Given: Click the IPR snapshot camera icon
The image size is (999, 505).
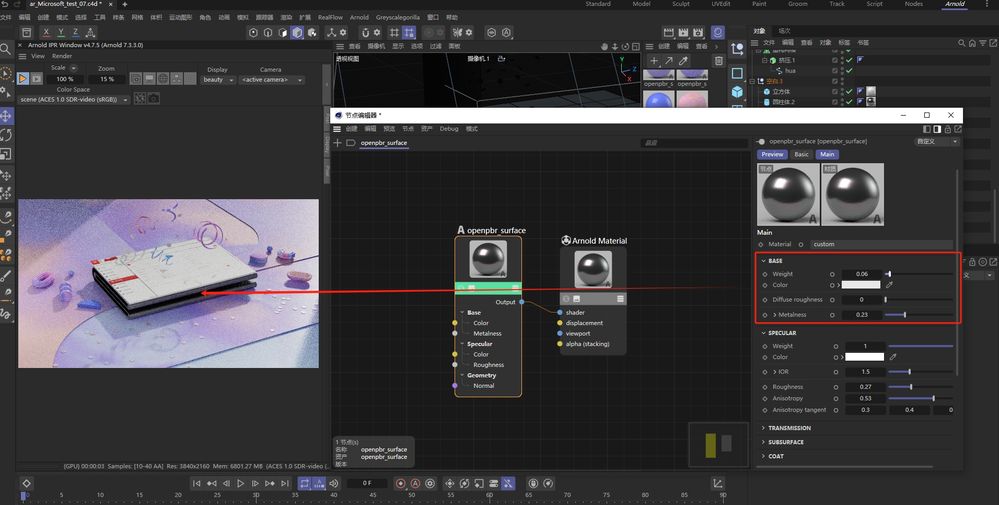Looking at the screenshot, I should [x=154, y=99].
